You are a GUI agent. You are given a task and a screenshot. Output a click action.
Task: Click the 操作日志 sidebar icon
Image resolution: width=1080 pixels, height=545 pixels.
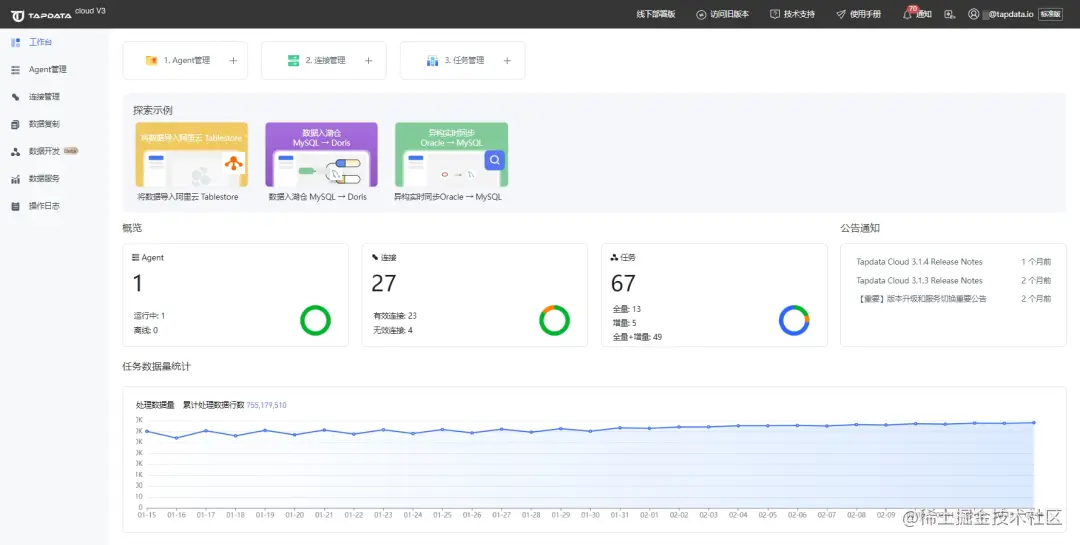click(15, 206)
